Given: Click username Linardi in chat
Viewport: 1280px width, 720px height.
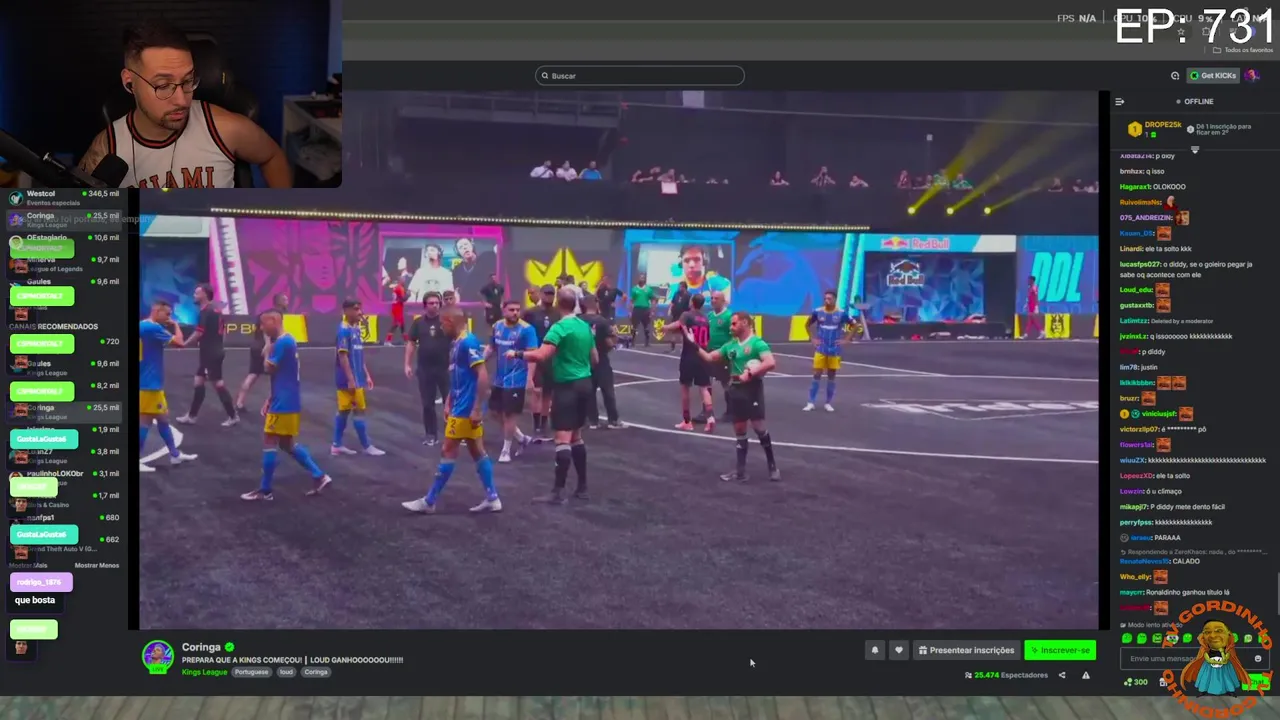Looking at the screenshot, I should pyautogui.click(x=1131, y=249).
